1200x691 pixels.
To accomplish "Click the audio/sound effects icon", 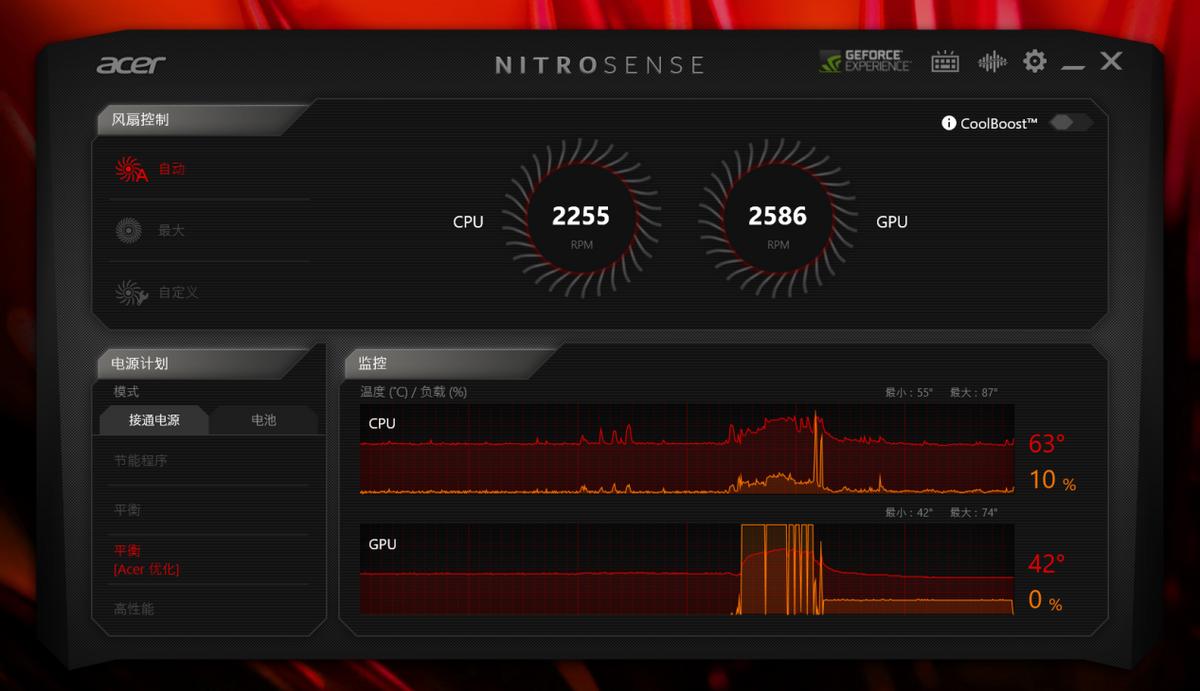I will (x=991, y=61).
